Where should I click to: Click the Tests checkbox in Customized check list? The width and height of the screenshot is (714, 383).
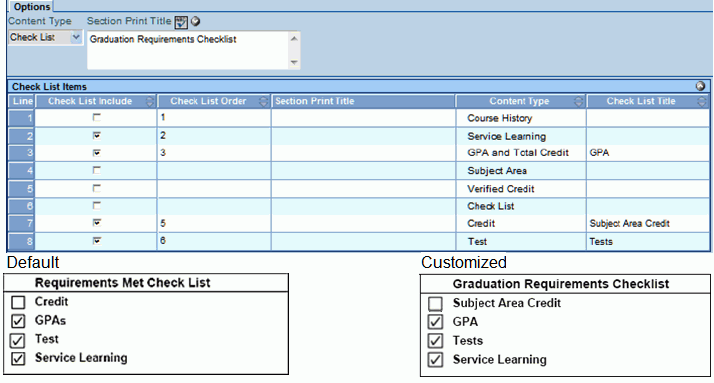[x=435, y=341]
